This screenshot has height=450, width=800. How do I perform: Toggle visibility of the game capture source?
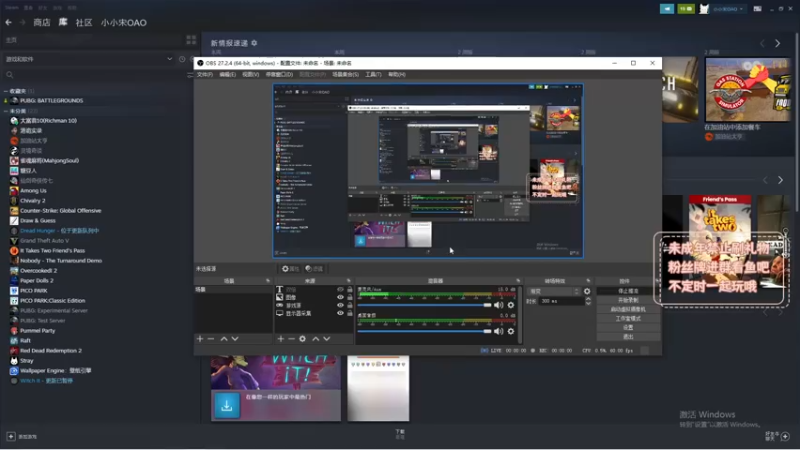coord(340,305)
